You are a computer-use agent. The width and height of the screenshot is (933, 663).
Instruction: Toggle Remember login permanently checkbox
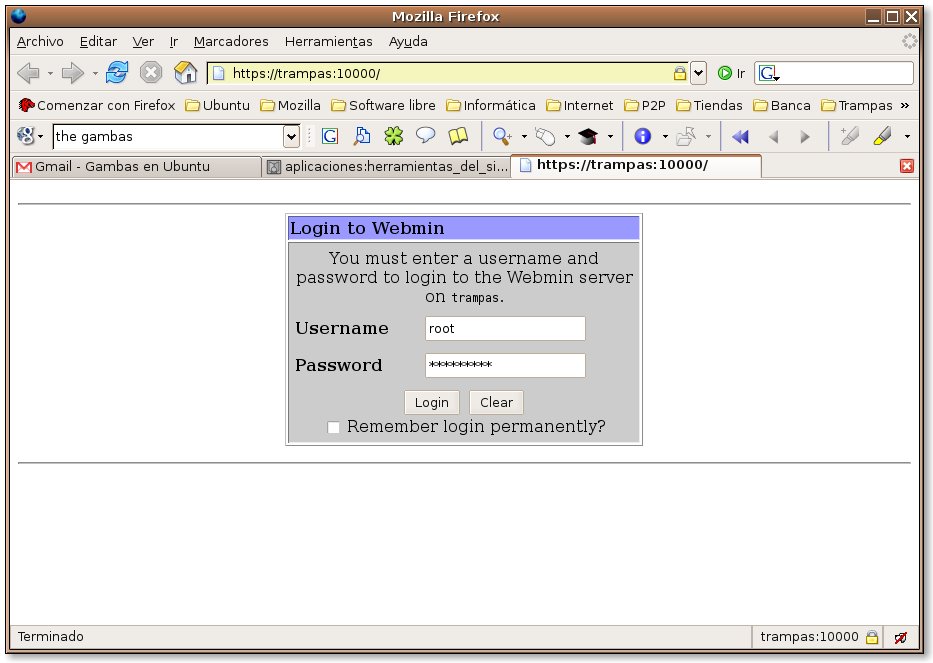[334, 428]
